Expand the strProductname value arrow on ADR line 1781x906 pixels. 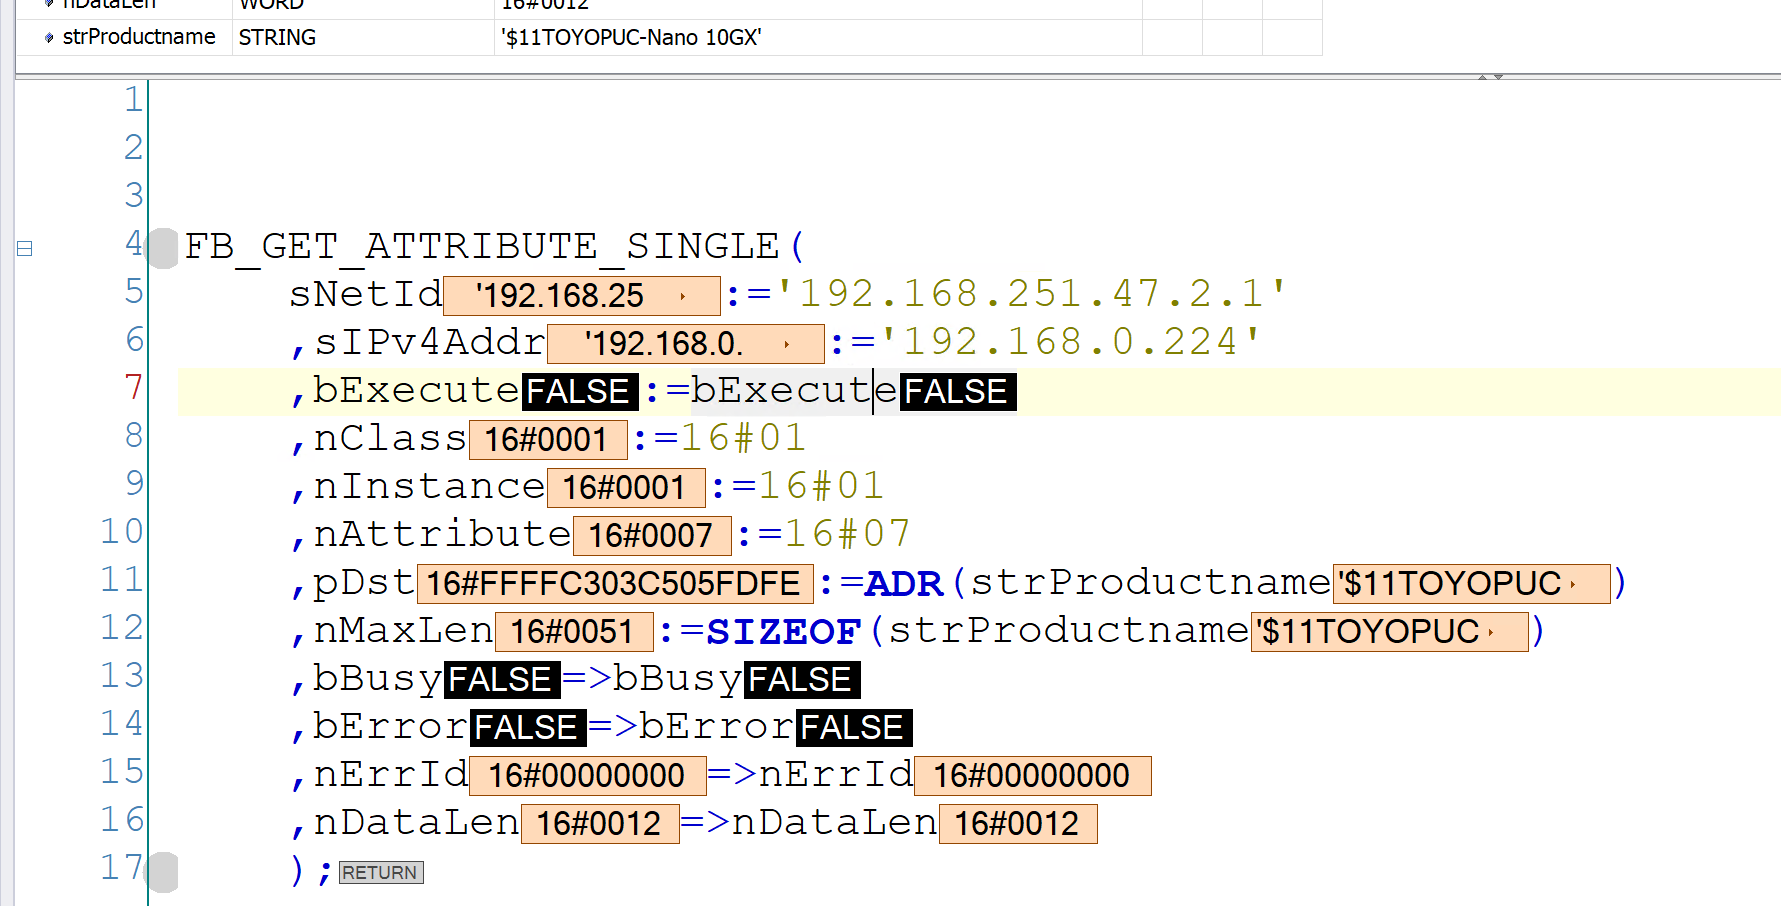(x=1573, y=585)
